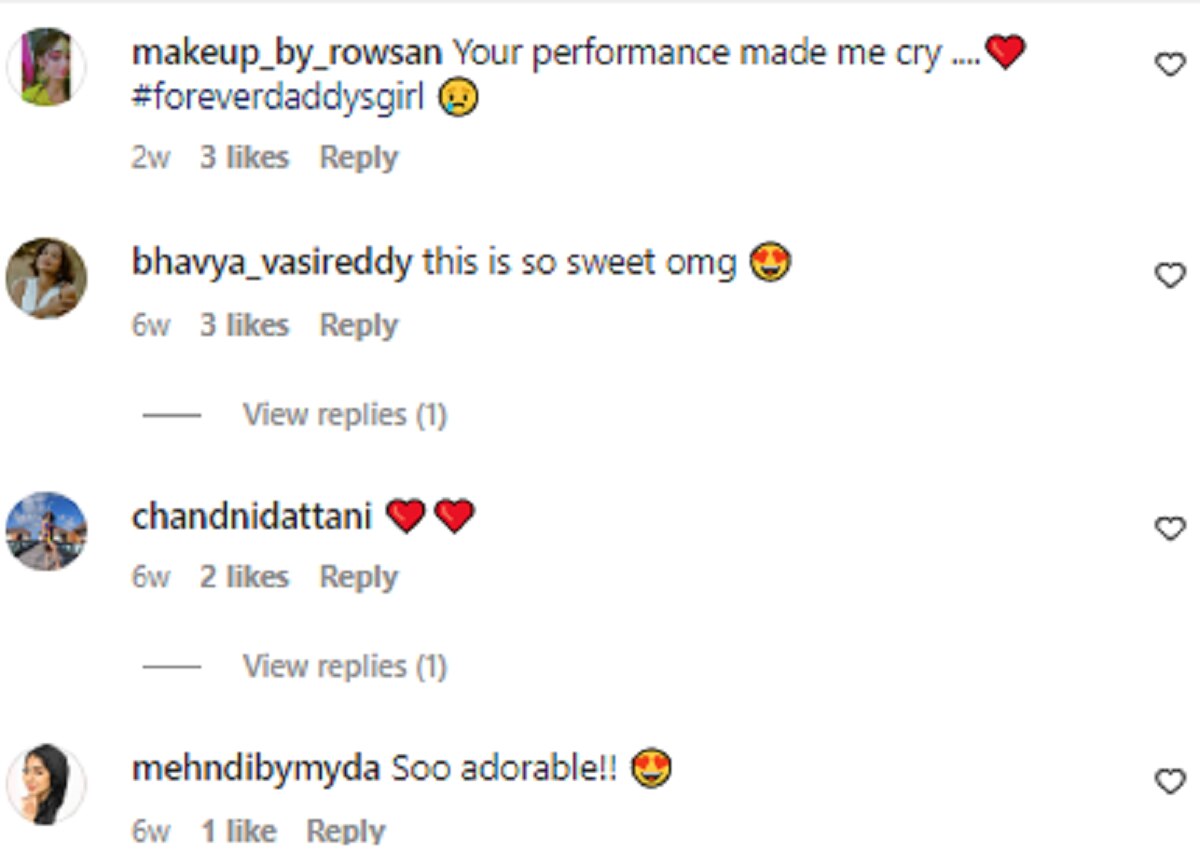Like makeup_by_rowsan's comment with the heart
Screen dimensions: 1200x853
pos(1169,66)
